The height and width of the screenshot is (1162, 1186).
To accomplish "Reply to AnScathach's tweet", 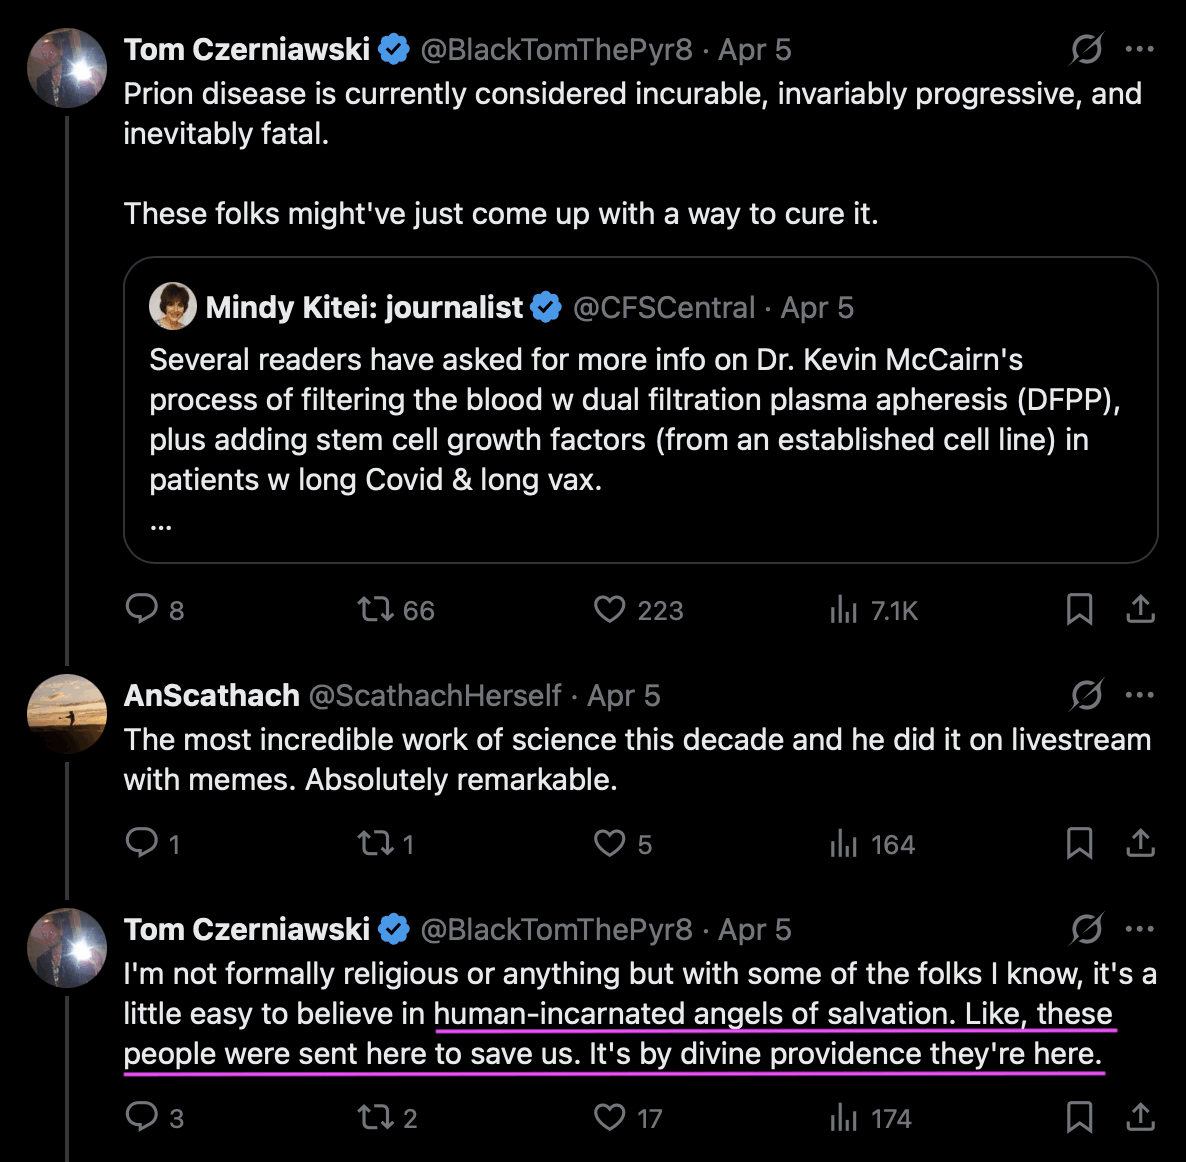I will tap(142, 843).
